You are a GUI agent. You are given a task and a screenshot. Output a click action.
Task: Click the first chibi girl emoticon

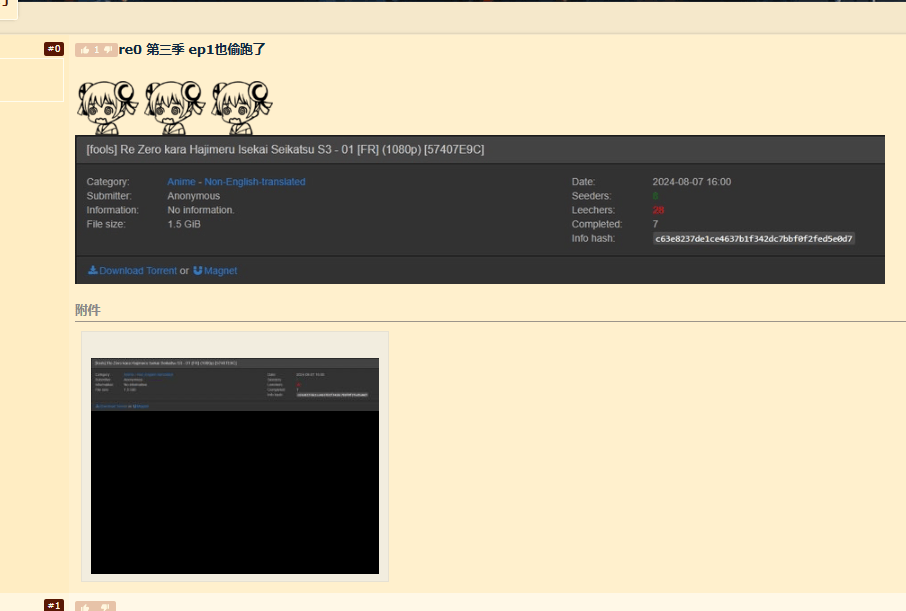pos(107,106)
